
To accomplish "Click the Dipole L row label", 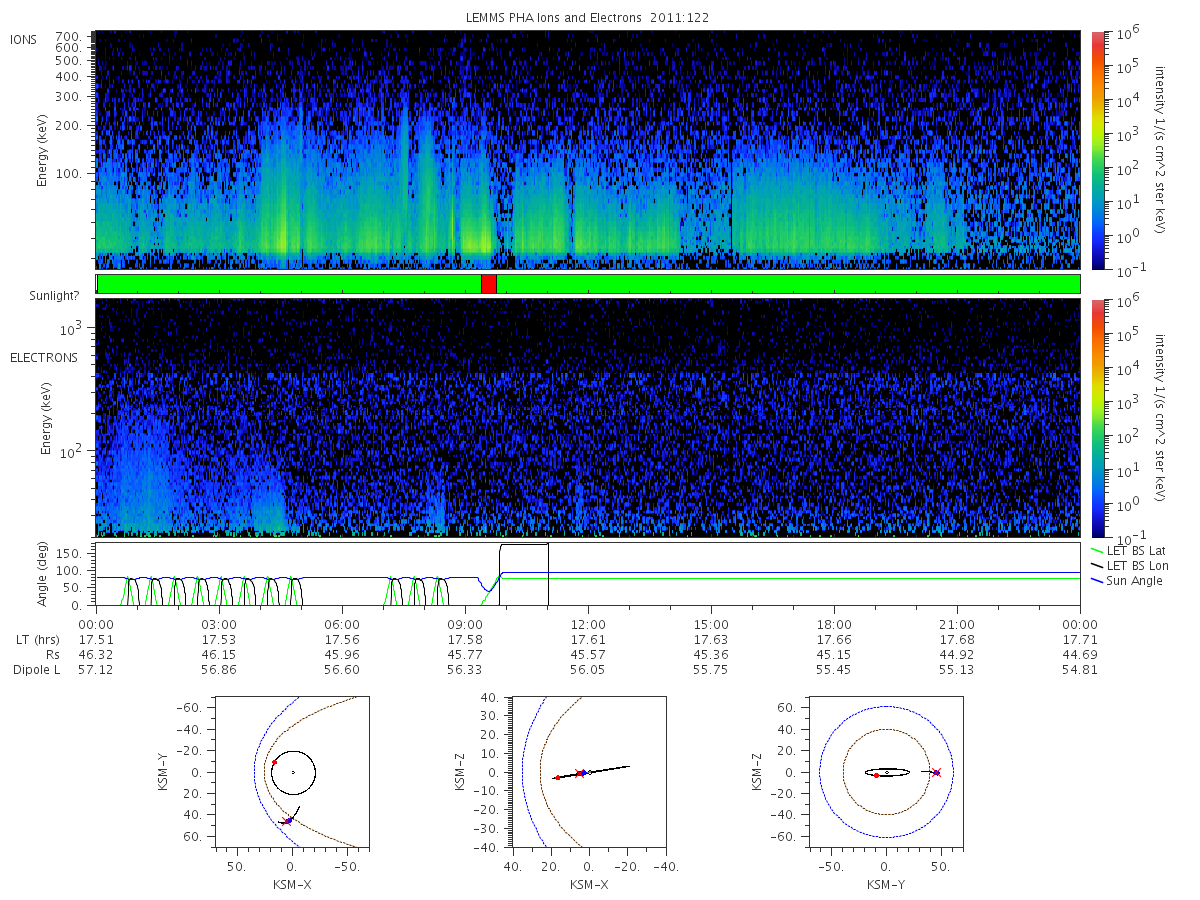I will point(36,670).
